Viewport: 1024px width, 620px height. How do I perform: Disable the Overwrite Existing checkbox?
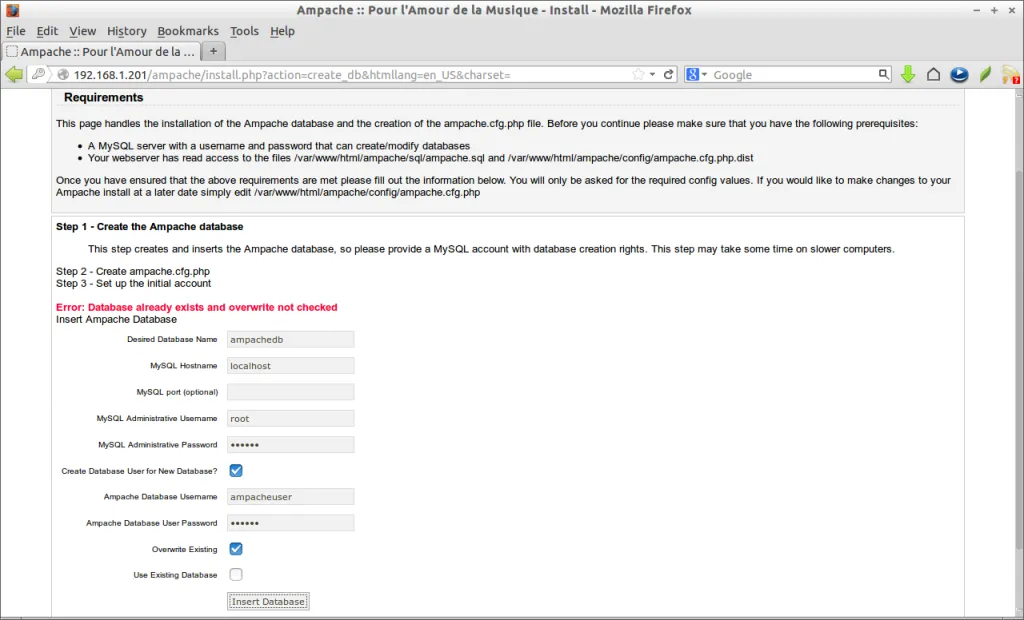tap(236, 548)
